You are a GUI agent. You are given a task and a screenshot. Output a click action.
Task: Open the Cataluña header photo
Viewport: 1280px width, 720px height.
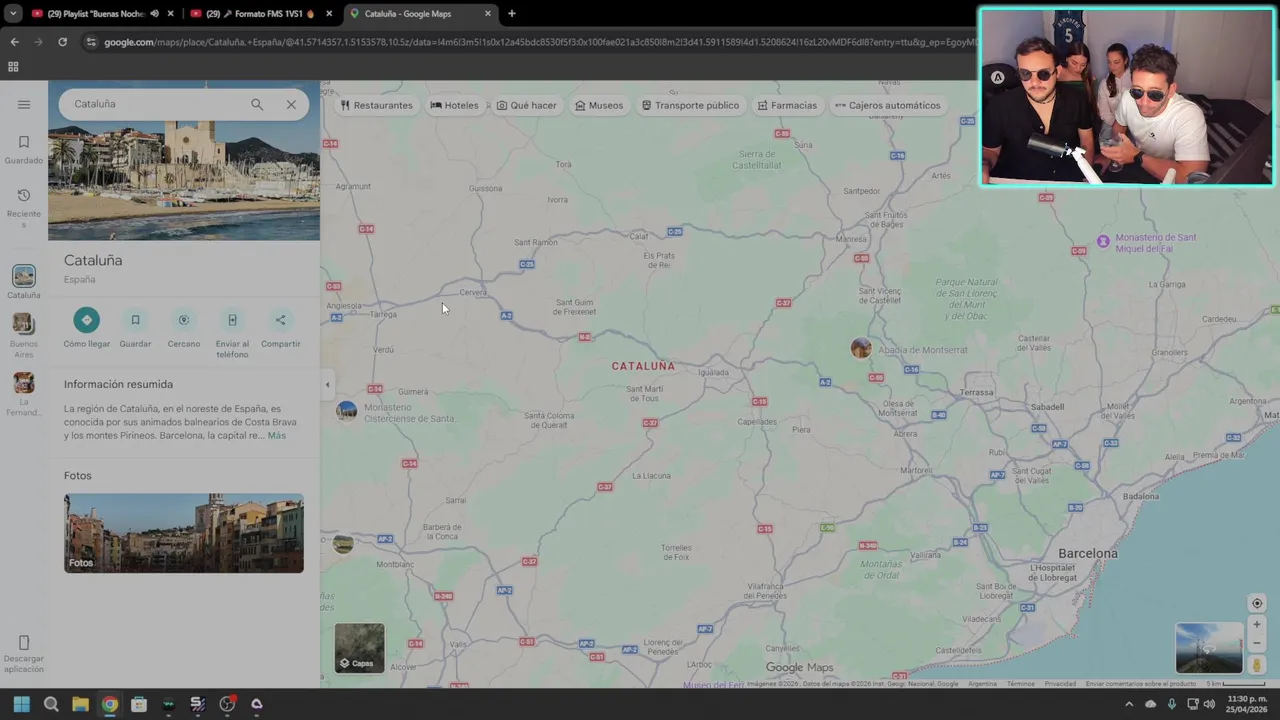(x=184, y=160)
